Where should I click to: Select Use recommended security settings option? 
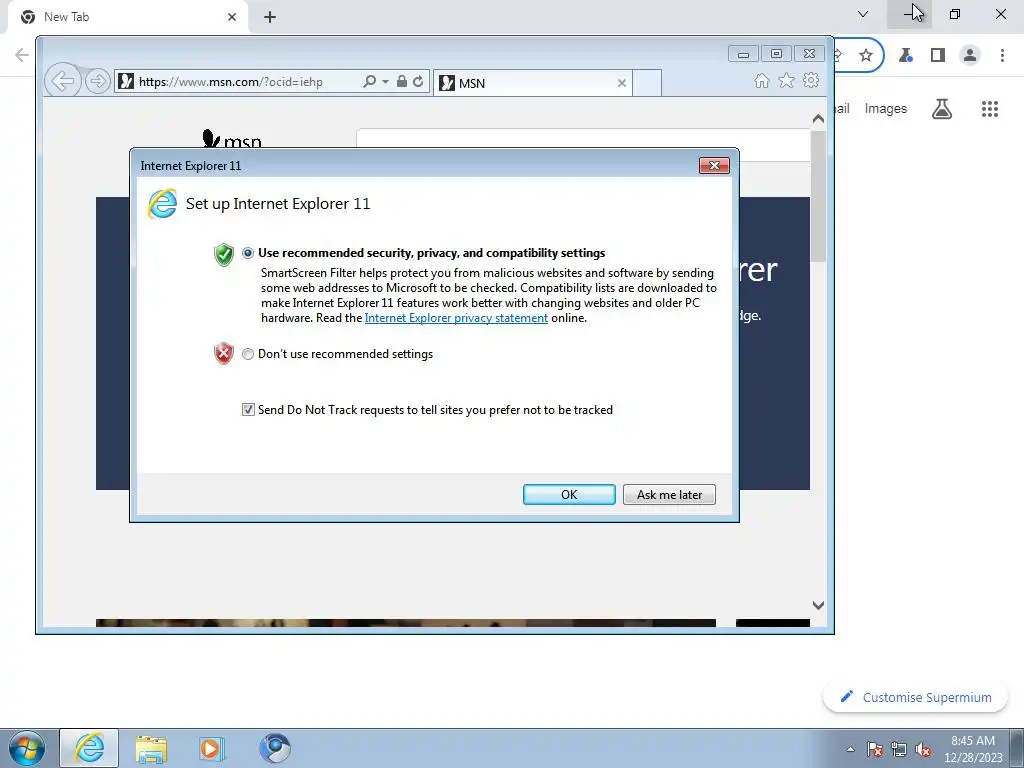pyautogui.click(x=248, y=253)
